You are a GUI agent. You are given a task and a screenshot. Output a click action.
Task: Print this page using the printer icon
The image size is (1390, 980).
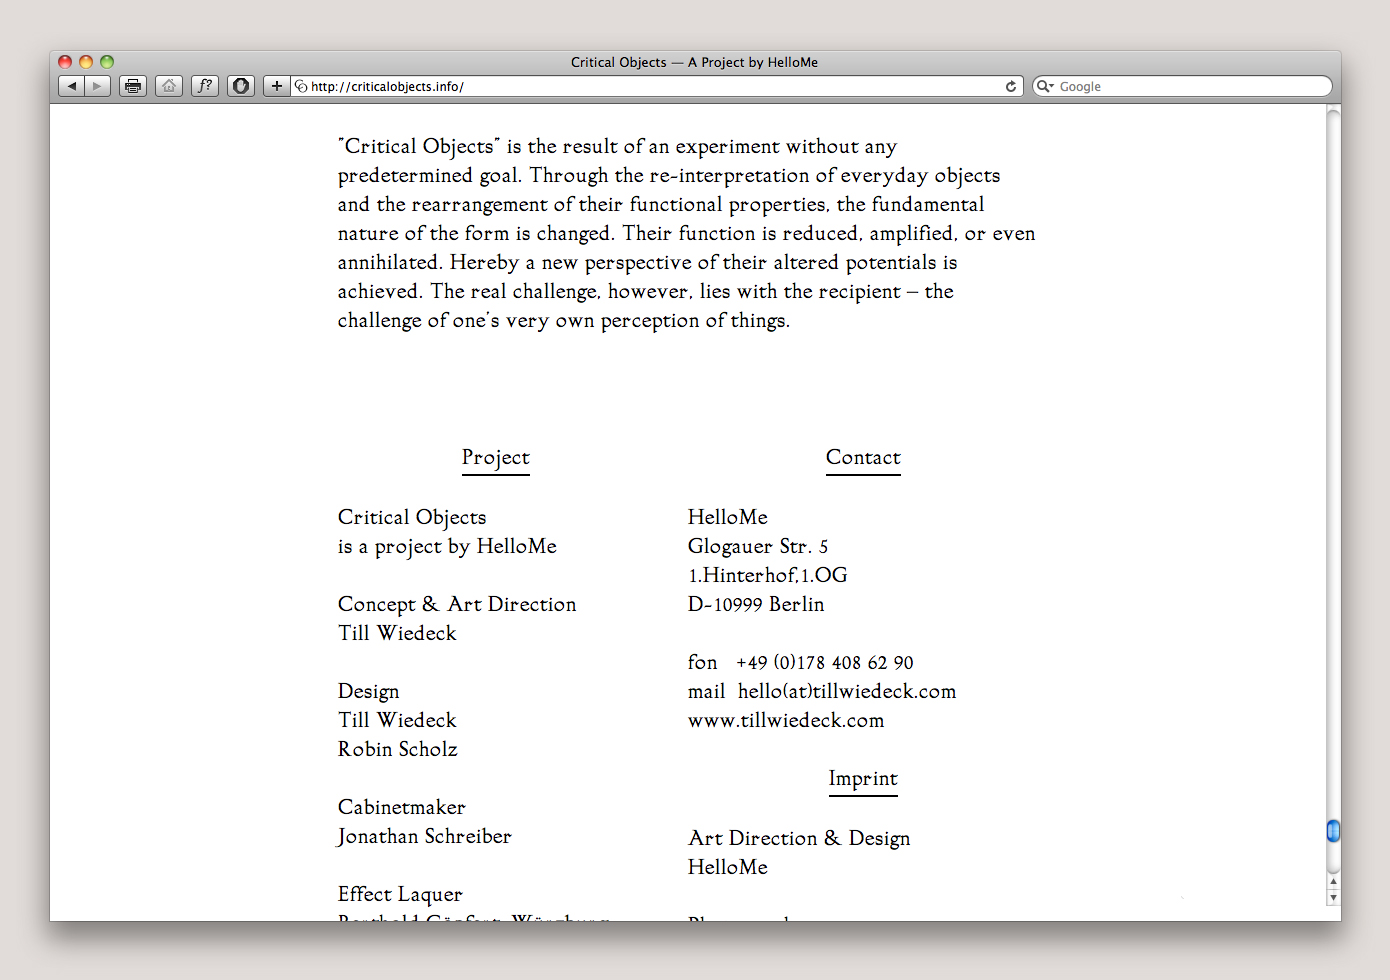coord(133,86)
